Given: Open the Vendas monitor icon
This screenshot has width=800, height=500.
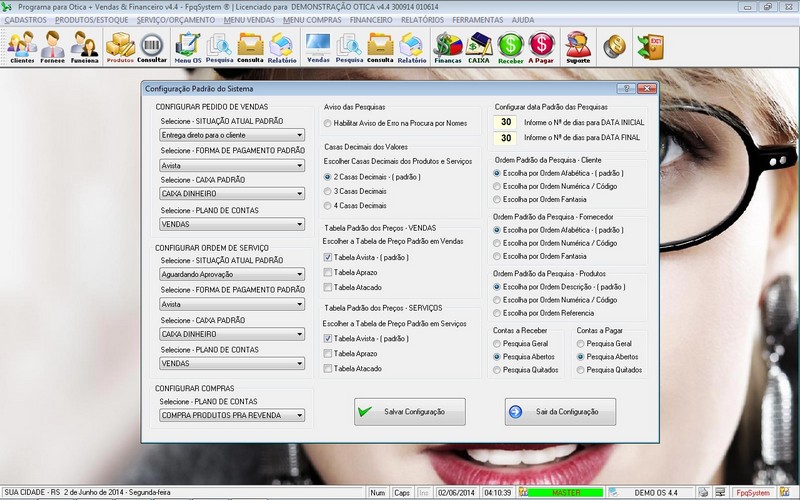Looking at the screenshot, I should [318, 46].
